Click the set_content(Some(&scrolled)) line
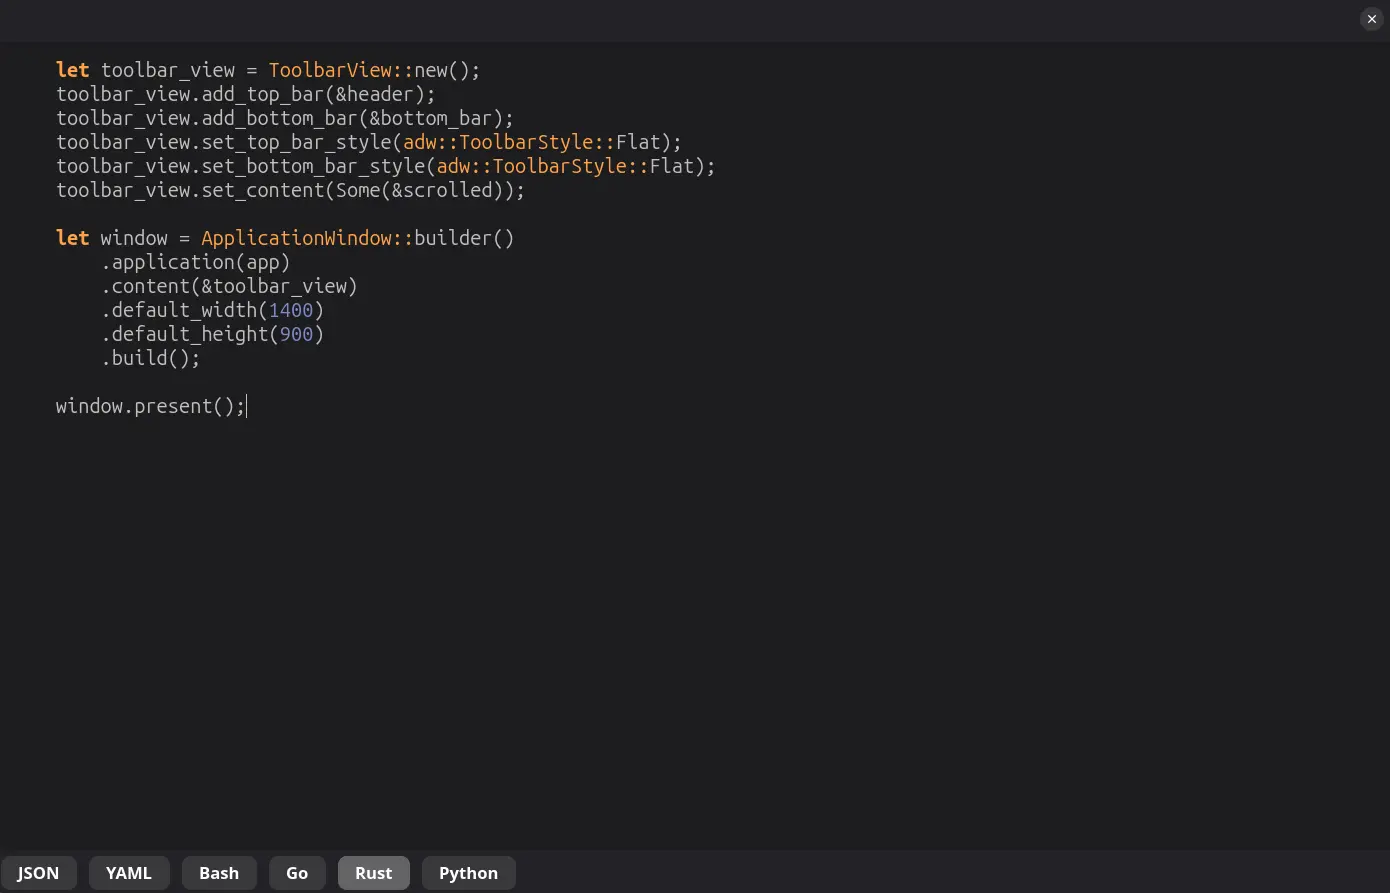Screen dimensions: 1390x893 pyautogui.click(x=291, y=190)
